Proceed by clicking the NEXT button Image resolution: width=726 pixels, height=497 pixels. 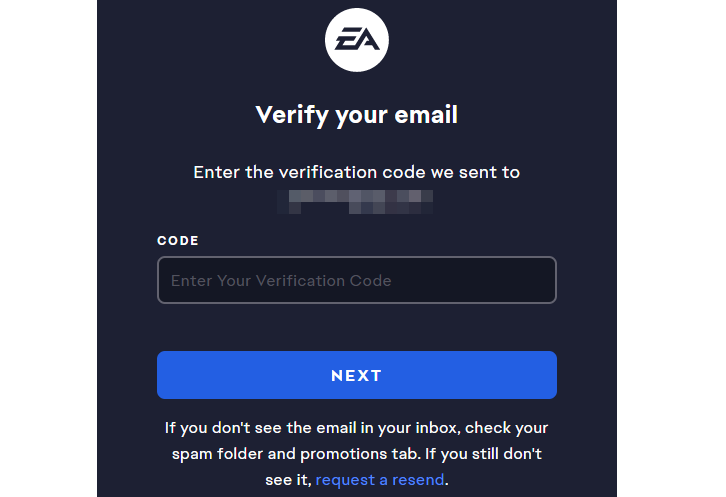click(x=357, y=375)
